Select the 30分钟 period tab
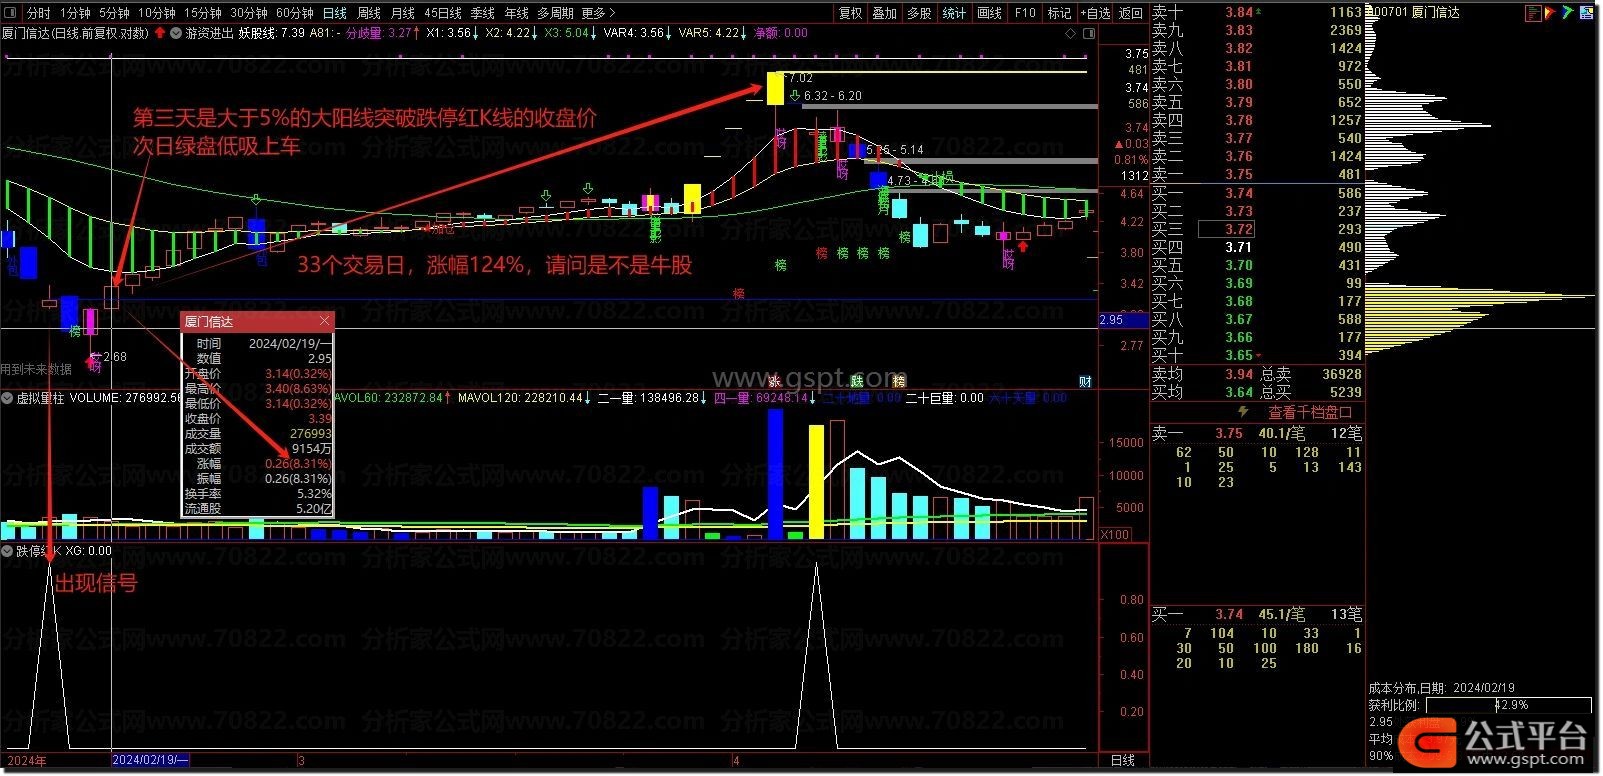Image resolution: width=1603 pixels, height=776 pixels. pyautogui.click(x=249, y=13)
